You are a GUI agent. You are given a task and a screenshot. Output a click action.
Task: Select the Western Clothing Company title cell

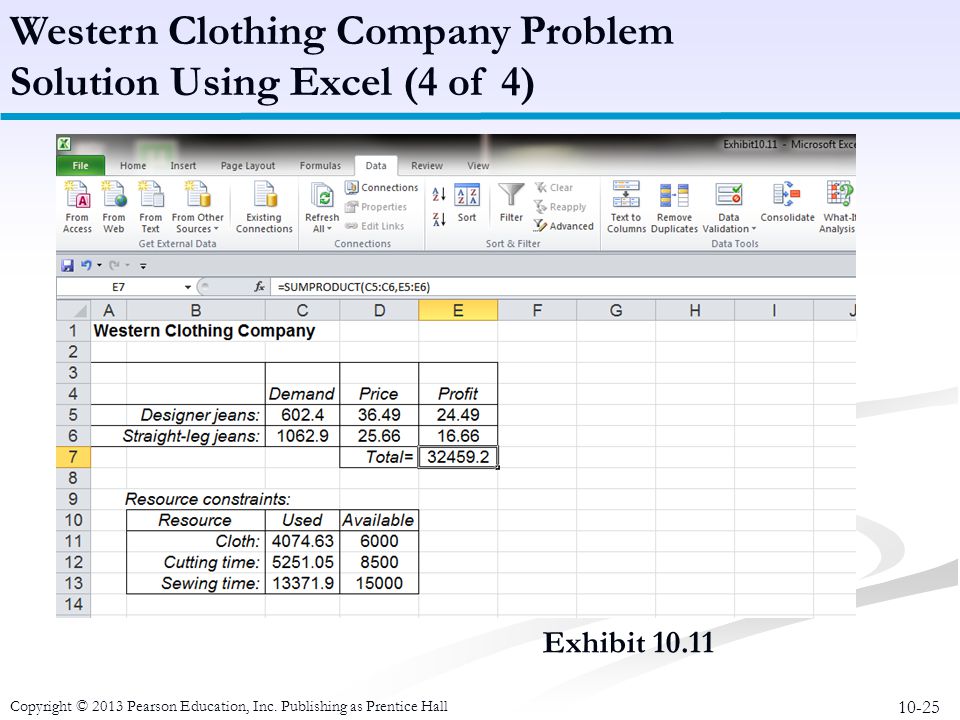(x=204, y=331)
